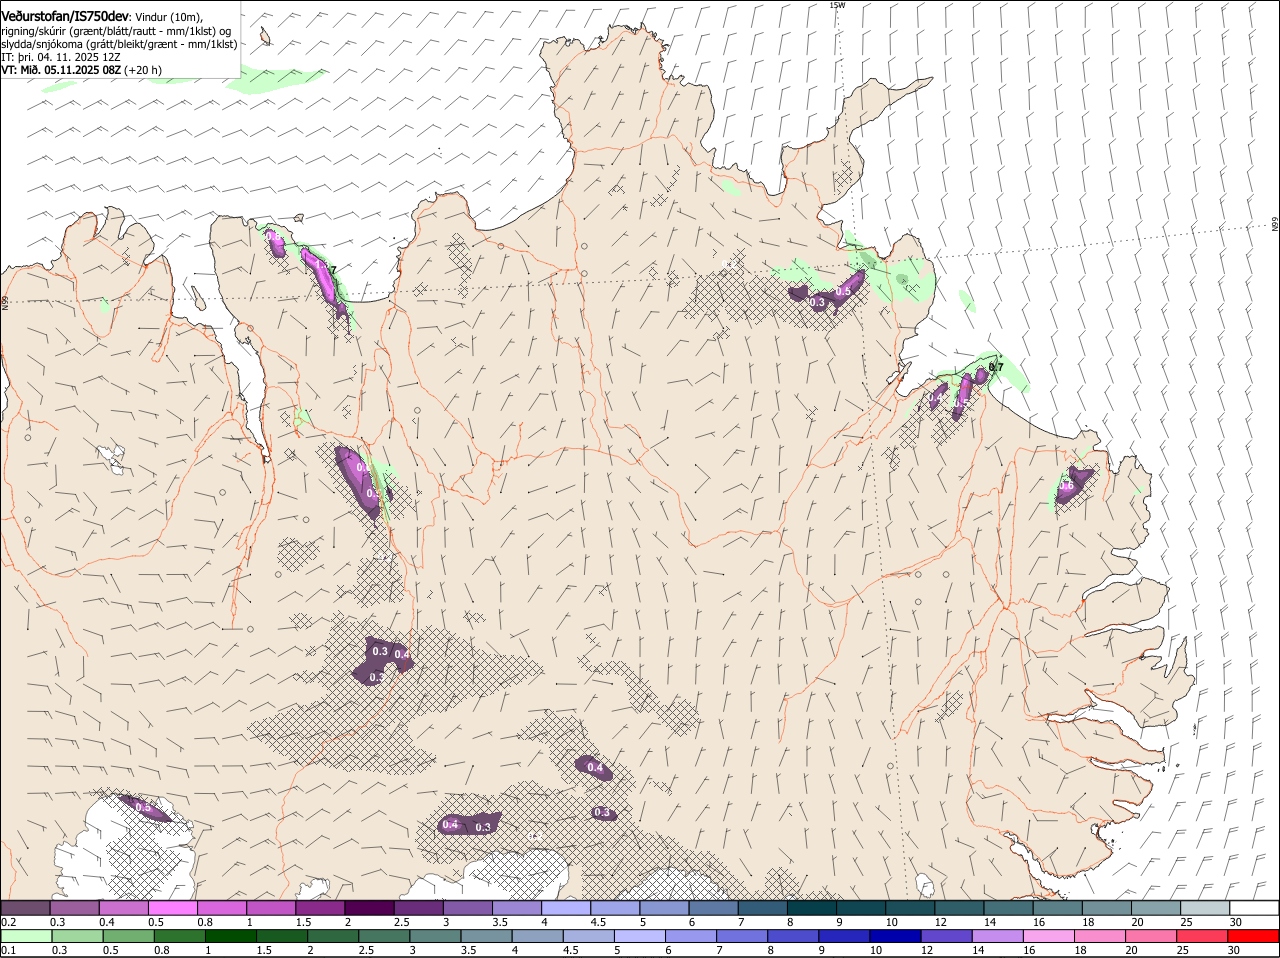
Task: Click the 2.5 label under the lower scale
Action: pyautogui.click(x=366, y=950)
